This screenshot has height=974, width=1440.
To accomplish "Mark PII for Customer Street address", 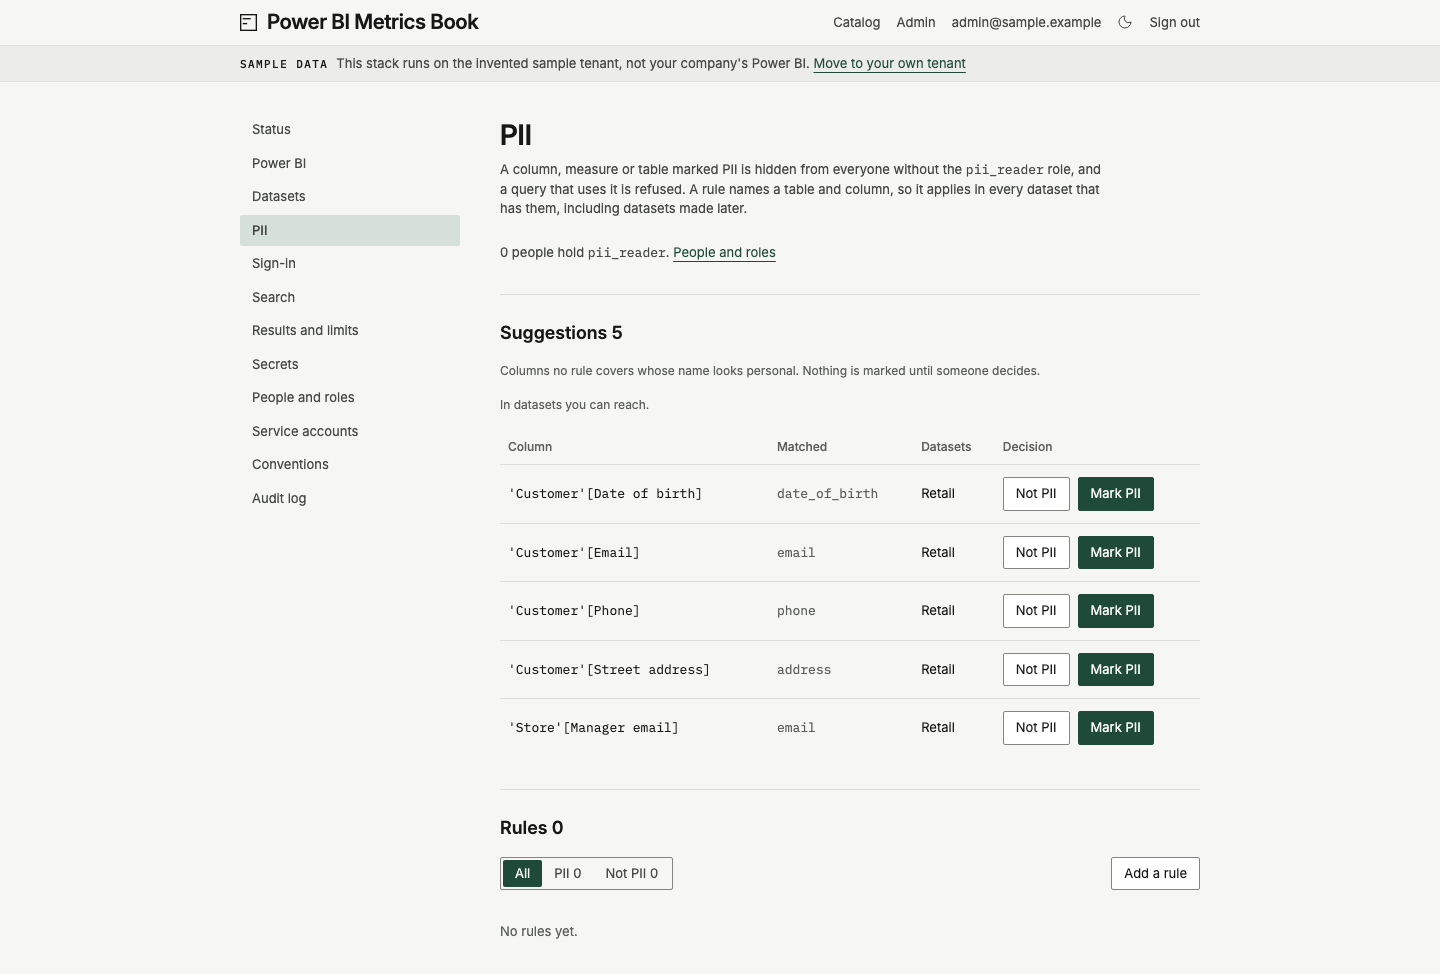I will (x=1115, y=669).
